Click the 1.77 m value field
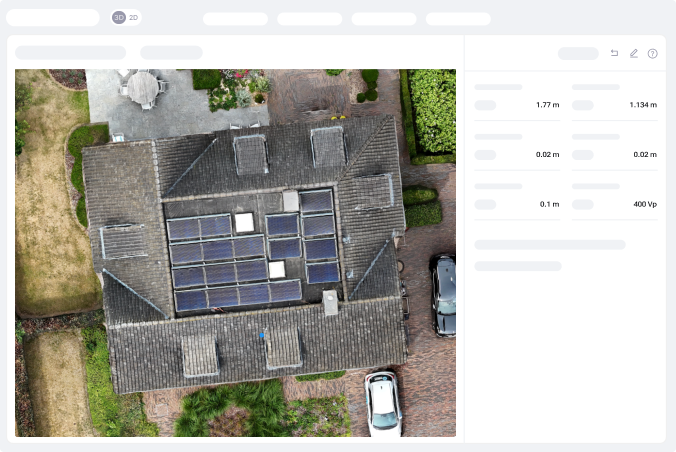Viewport: 676px width, 452px height. (546, 105)
